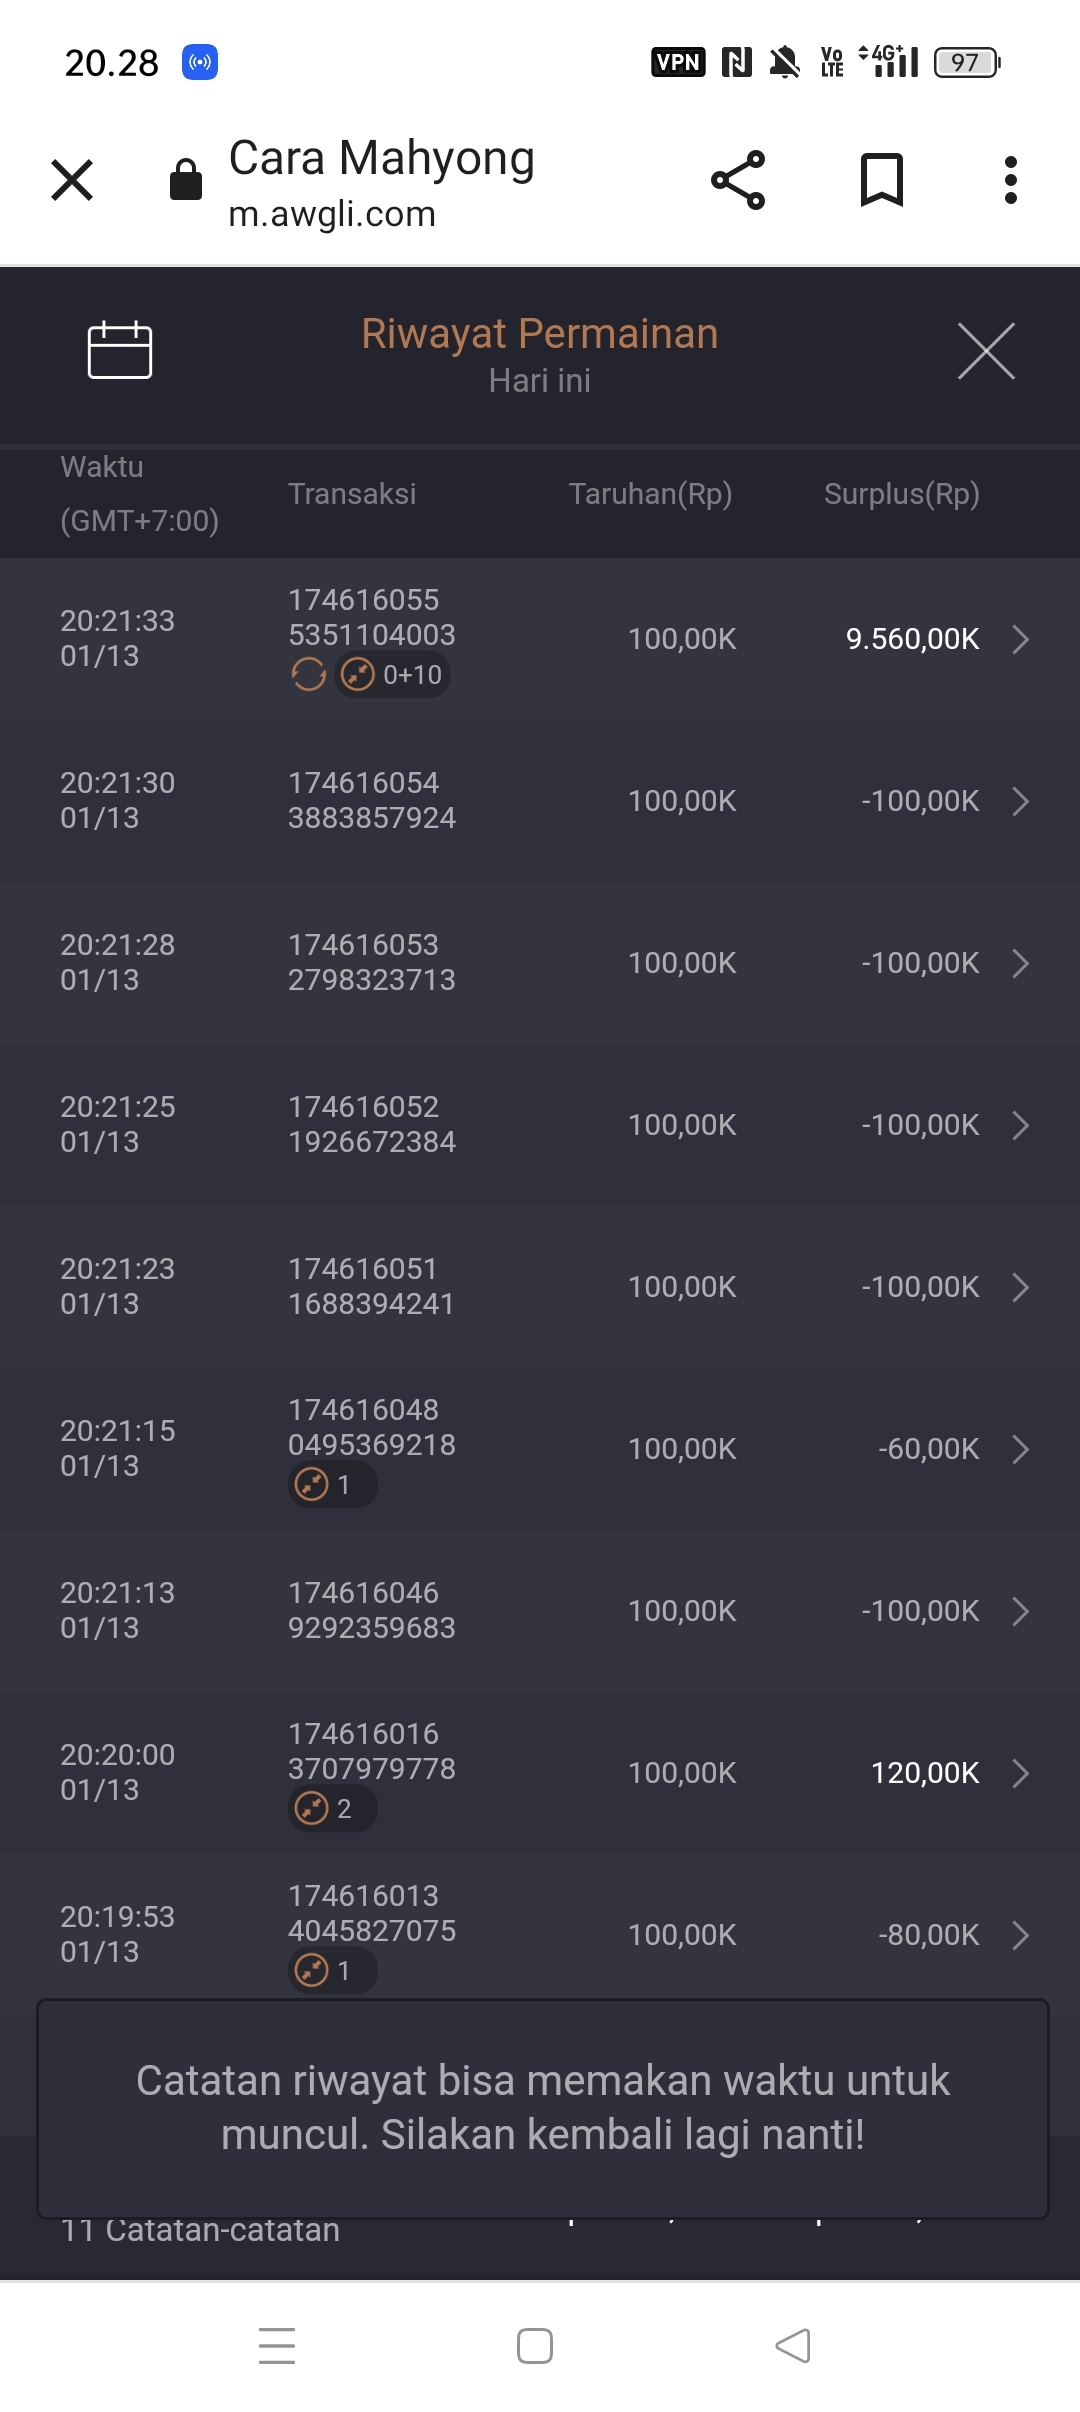Tap the m.awgli.com address text
The height and width of the screenshot is (2412, 1080).
coord(332,214)
